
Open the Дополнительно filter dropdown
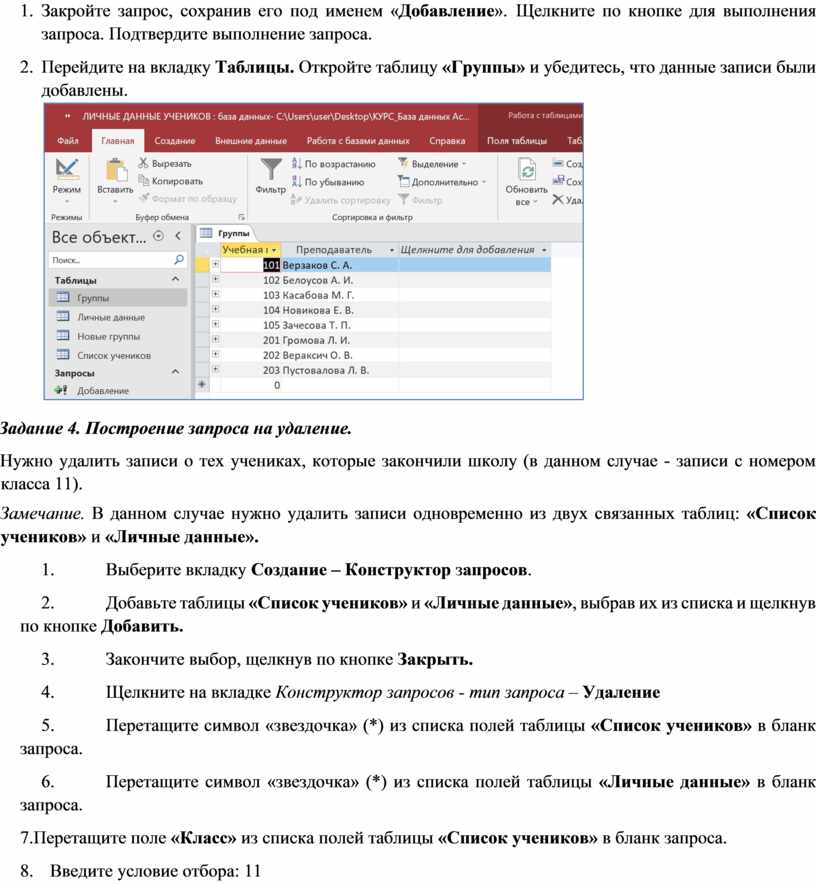[442, 182]
